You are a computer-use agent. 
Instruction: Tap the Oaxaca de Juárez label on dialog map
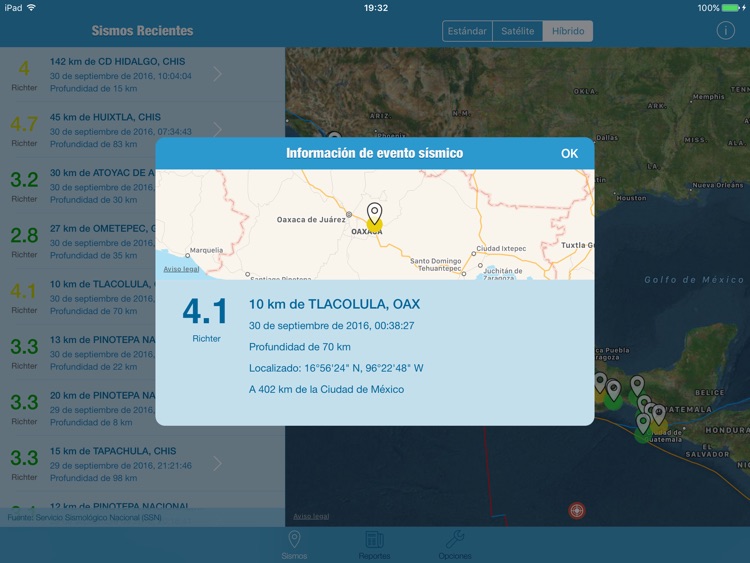point(311,220)
